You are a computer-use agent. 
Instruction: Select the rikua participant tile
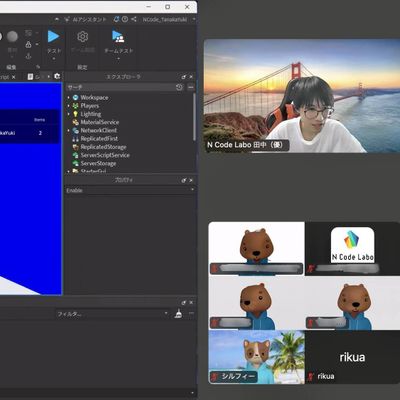pyautogui.click(x=353, y=357)
